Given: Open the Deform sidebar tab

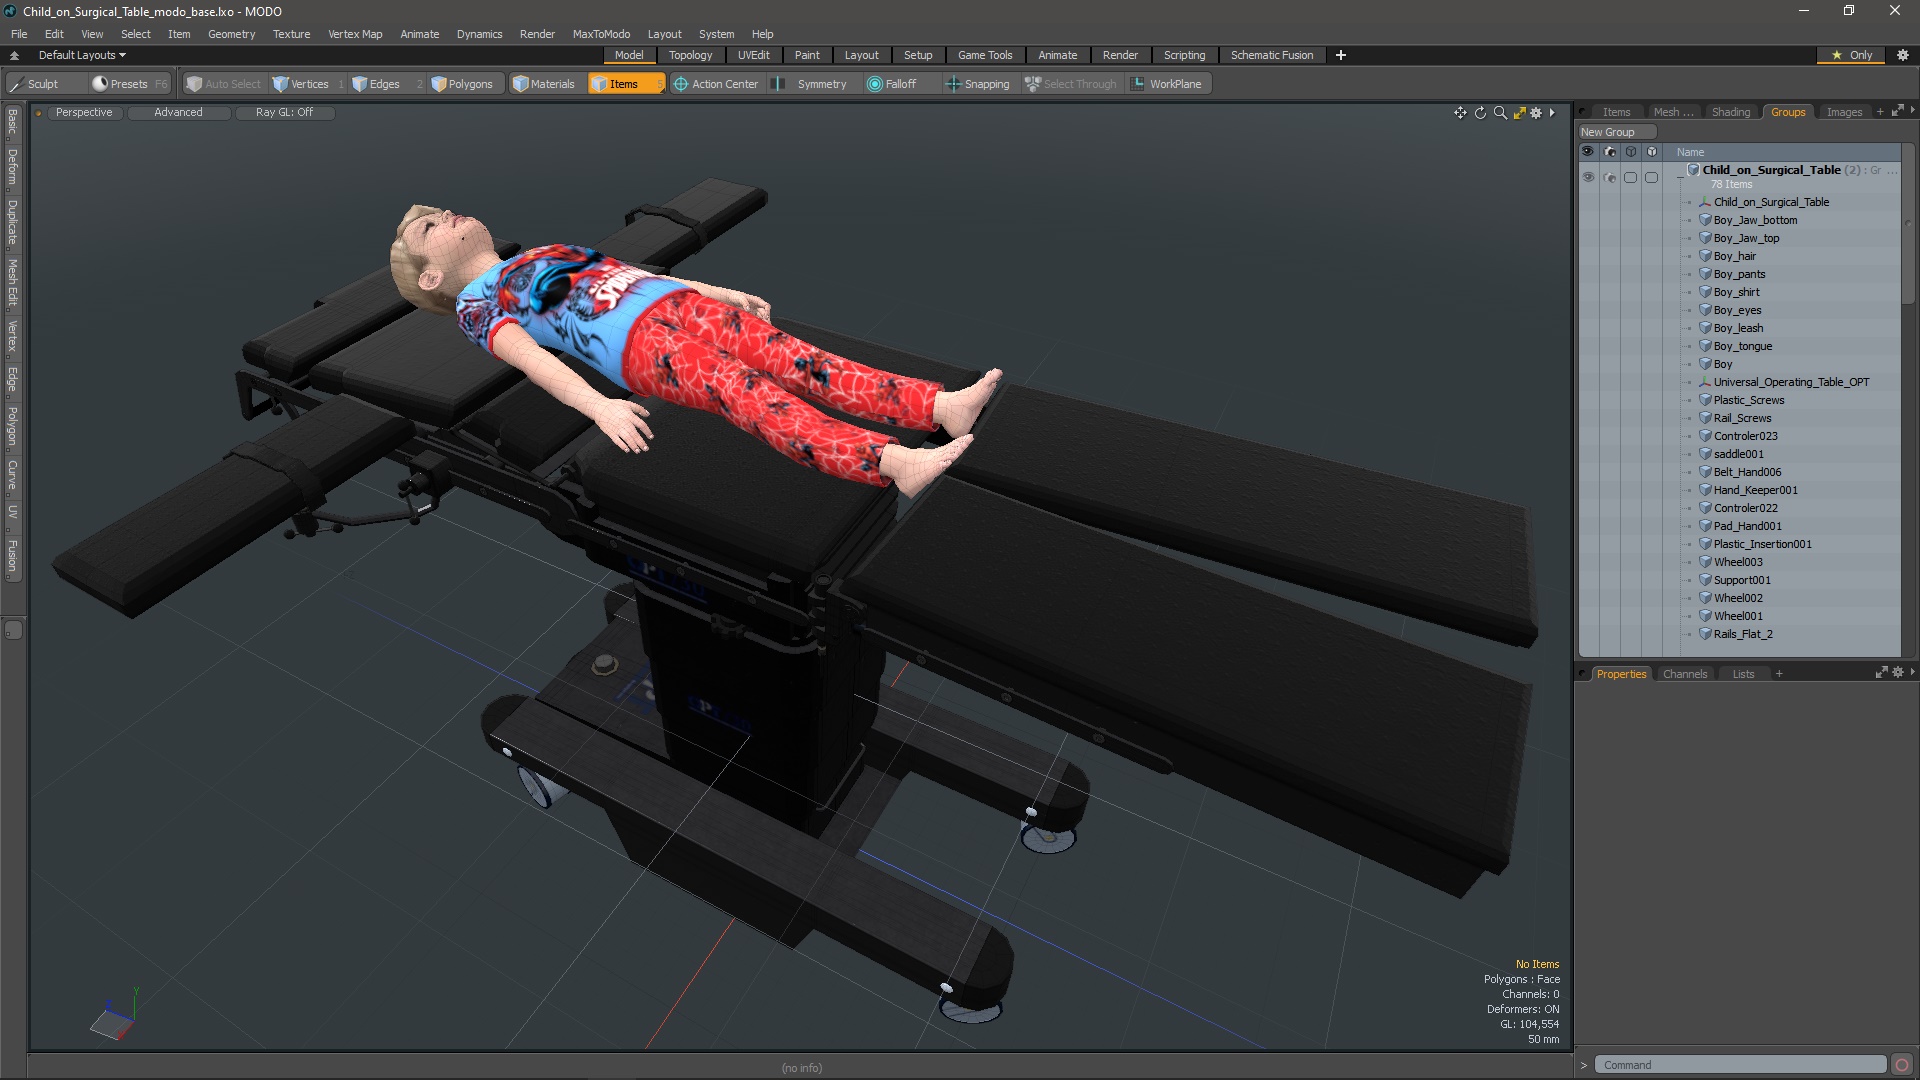Looking at the screenshot, I should point(12,167).
